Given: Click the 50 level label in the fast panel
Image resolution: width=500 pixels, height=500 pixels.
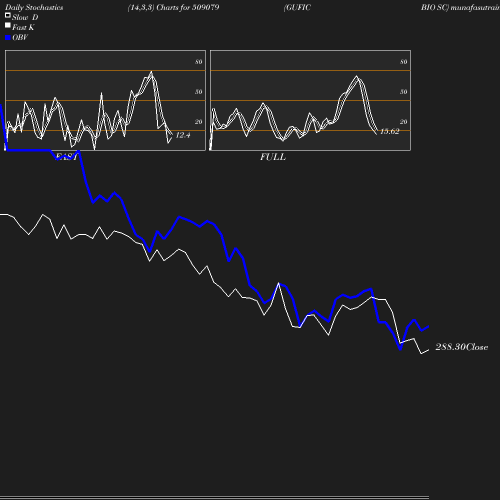Looking at the screenshot, I should pyautogui.click(x=198, y=92).
